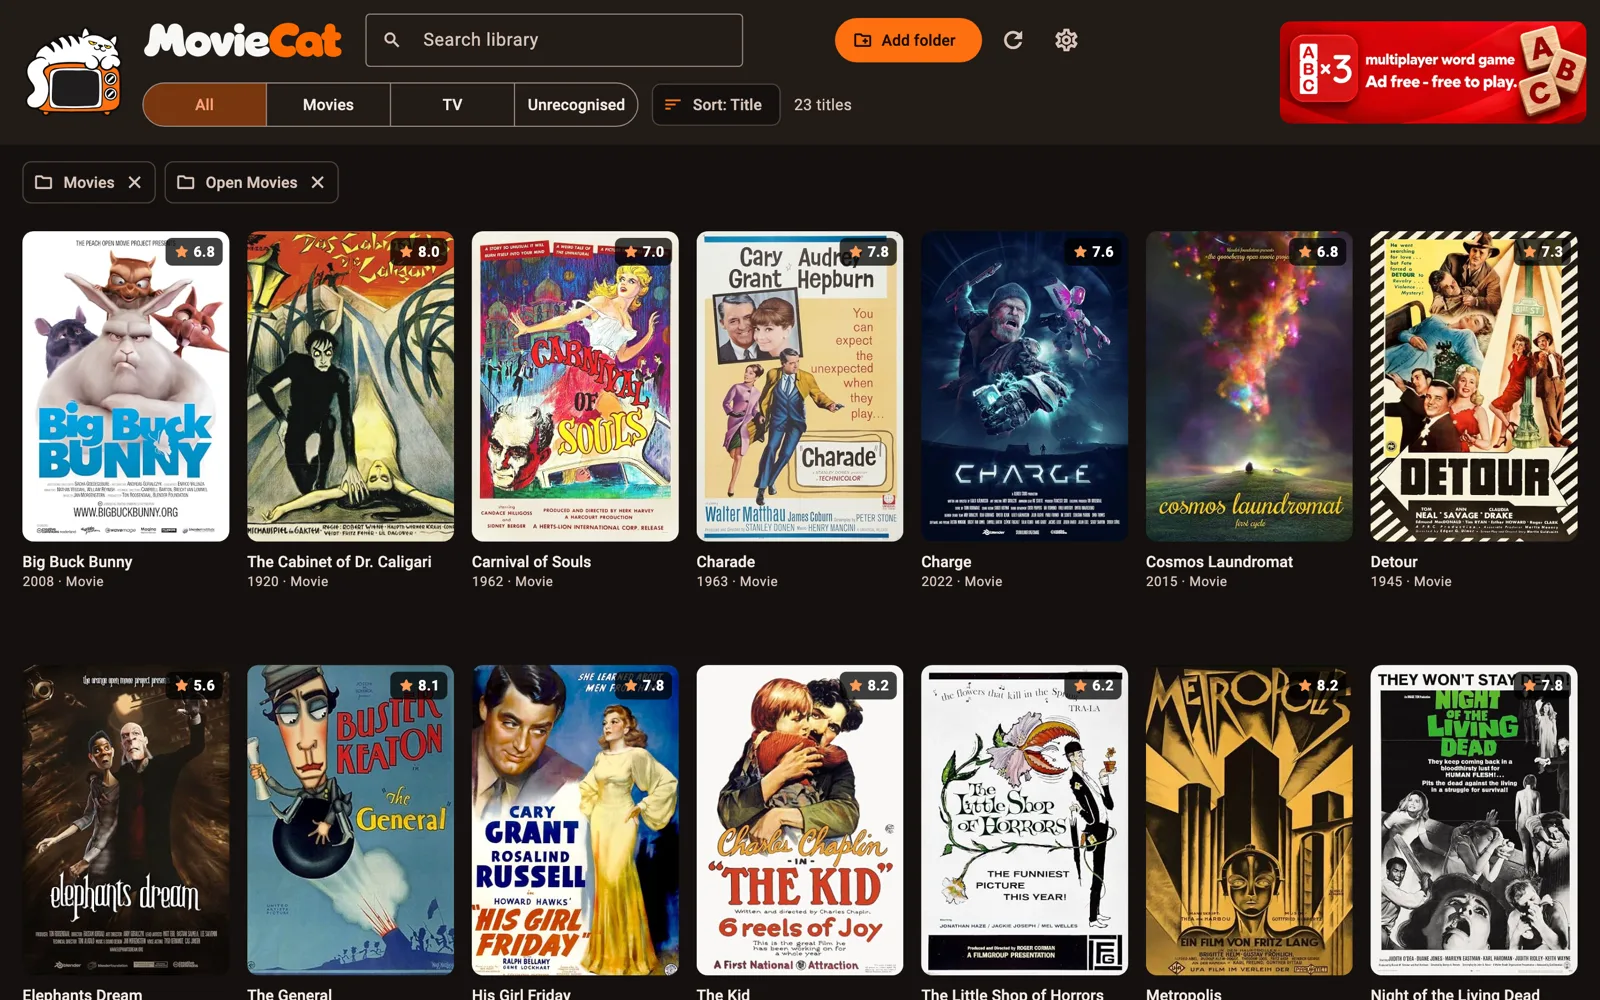Click the "Cosmos Laundromat" title text
Image resolution: width=1600 pixels, height=1000 pixels.
coord(1219,562)
